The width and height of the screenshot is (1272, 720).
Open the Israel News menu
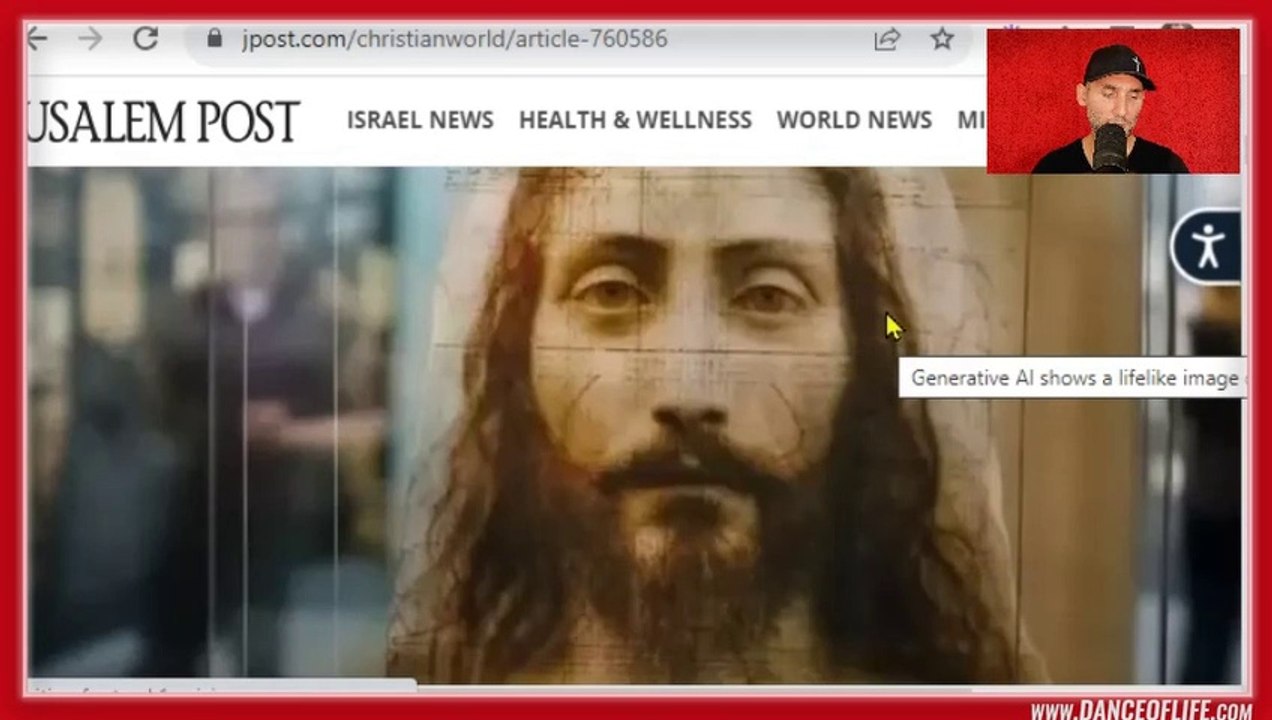pos(420,120)
